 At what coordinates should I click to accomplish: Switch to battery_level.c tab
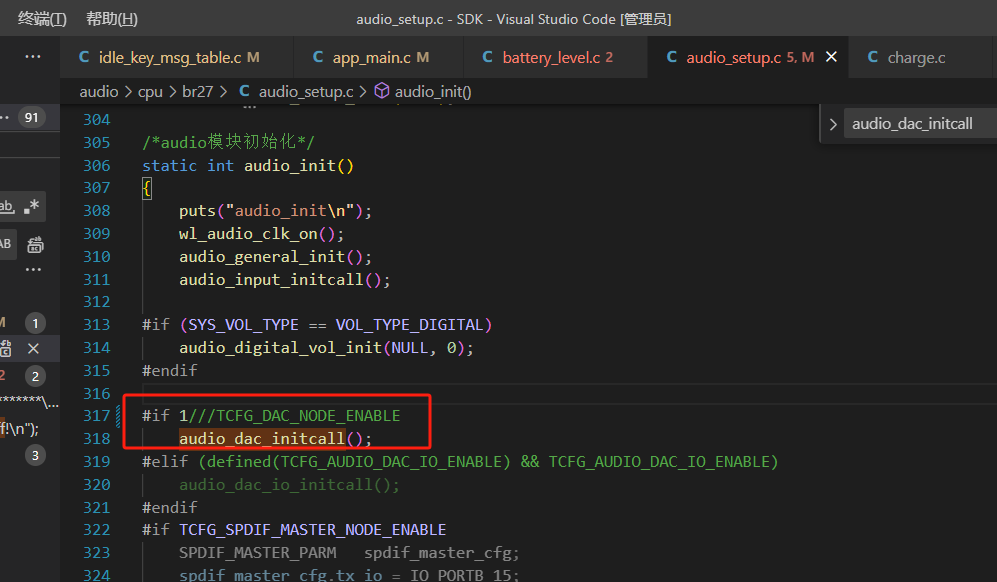(x=556, y=57)
